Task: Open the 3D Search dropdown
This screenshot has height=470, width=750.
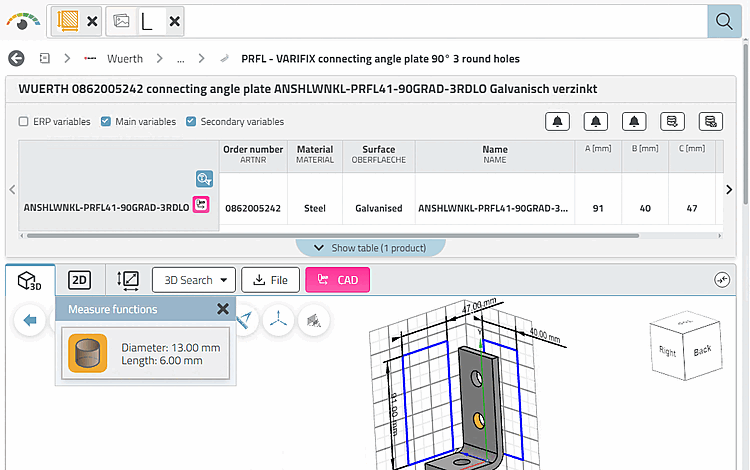Action: 194,280
